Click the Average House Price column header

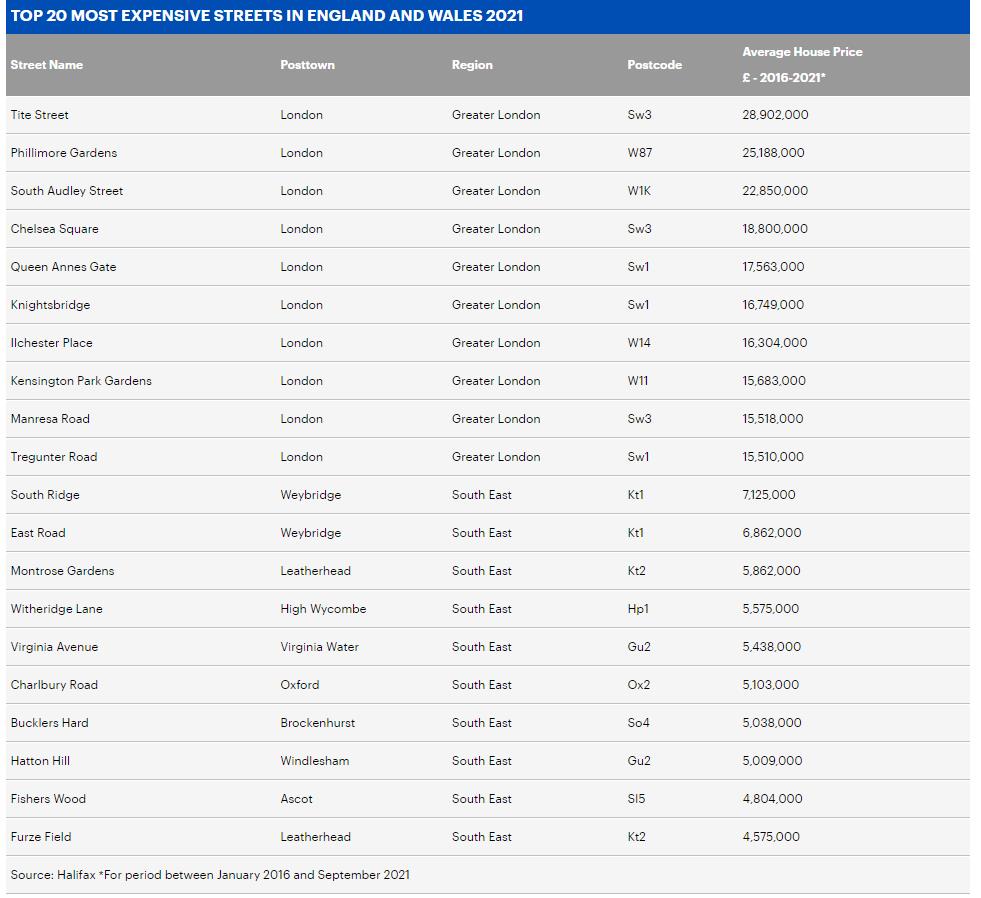point(801,52)
